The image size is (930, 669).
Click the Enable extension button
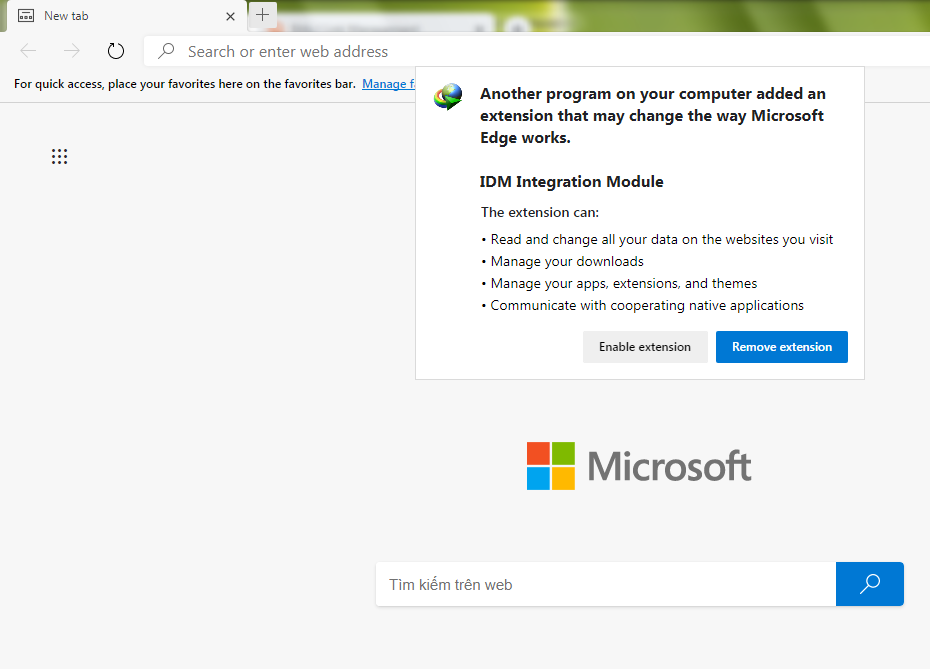pyautogui.click(x=645, y=347)
